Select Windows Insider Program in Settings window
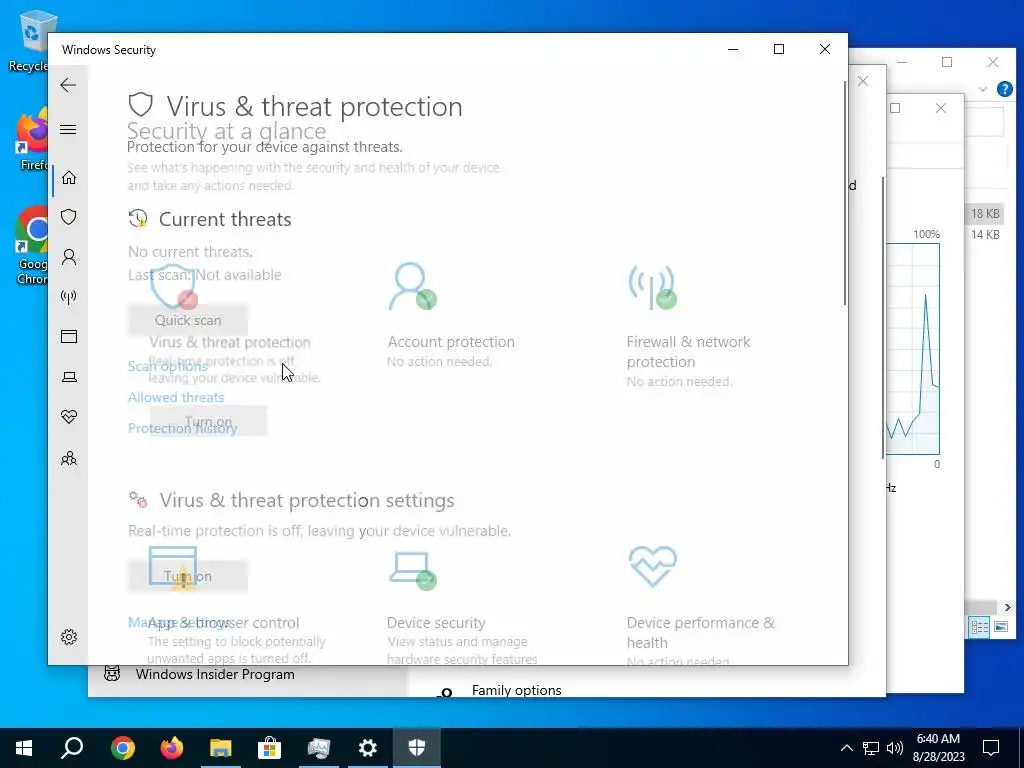 coord(215,674)
